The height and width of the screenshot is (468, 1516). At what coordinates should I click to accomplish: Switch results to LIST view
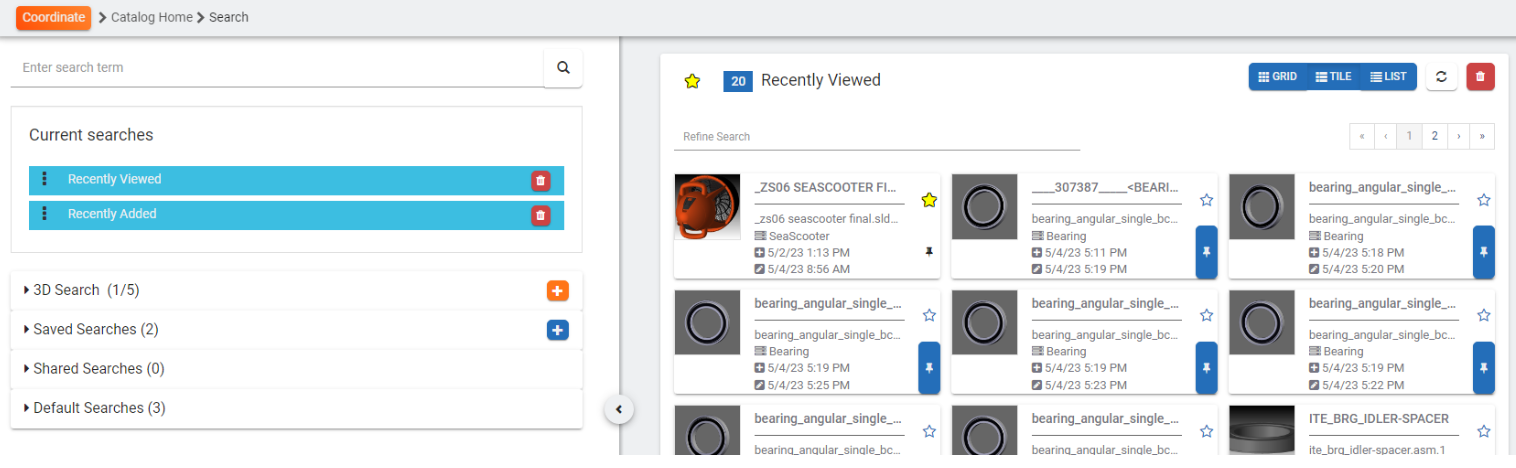(1388, 77)
